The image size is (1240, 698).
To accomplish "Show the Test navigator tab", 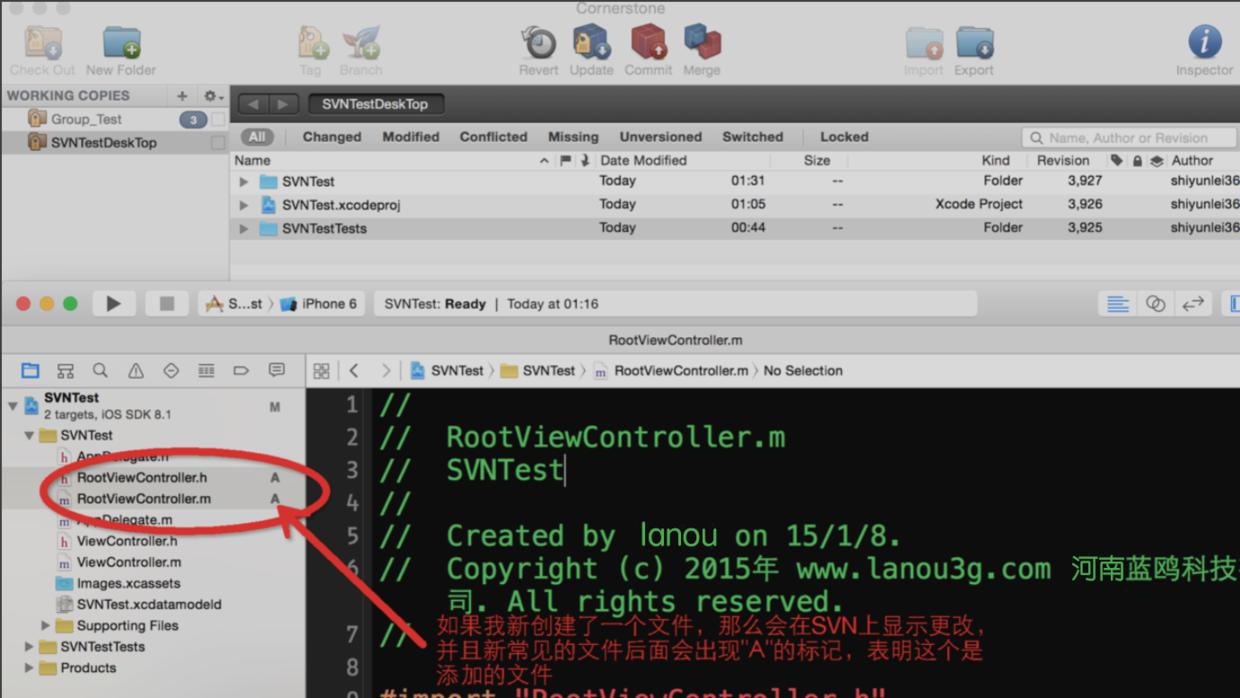I will pos(171,371).
